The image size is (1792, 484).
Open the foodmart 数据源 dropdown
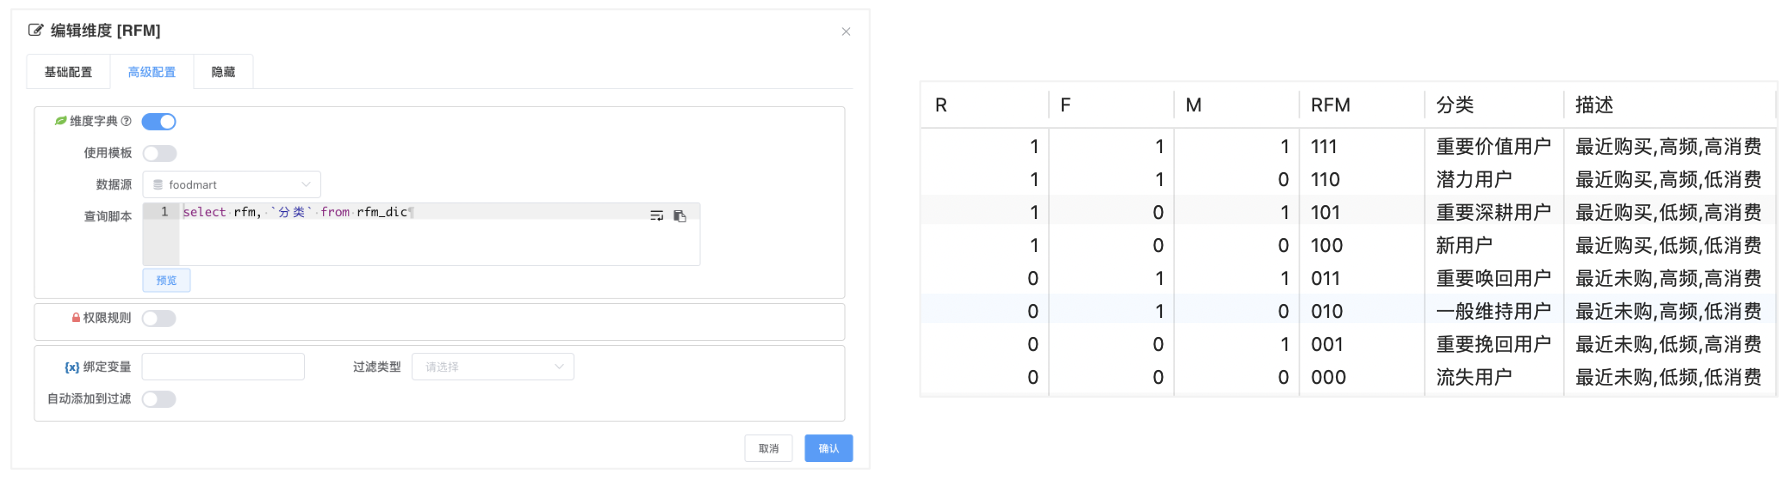tap(232, 184)
